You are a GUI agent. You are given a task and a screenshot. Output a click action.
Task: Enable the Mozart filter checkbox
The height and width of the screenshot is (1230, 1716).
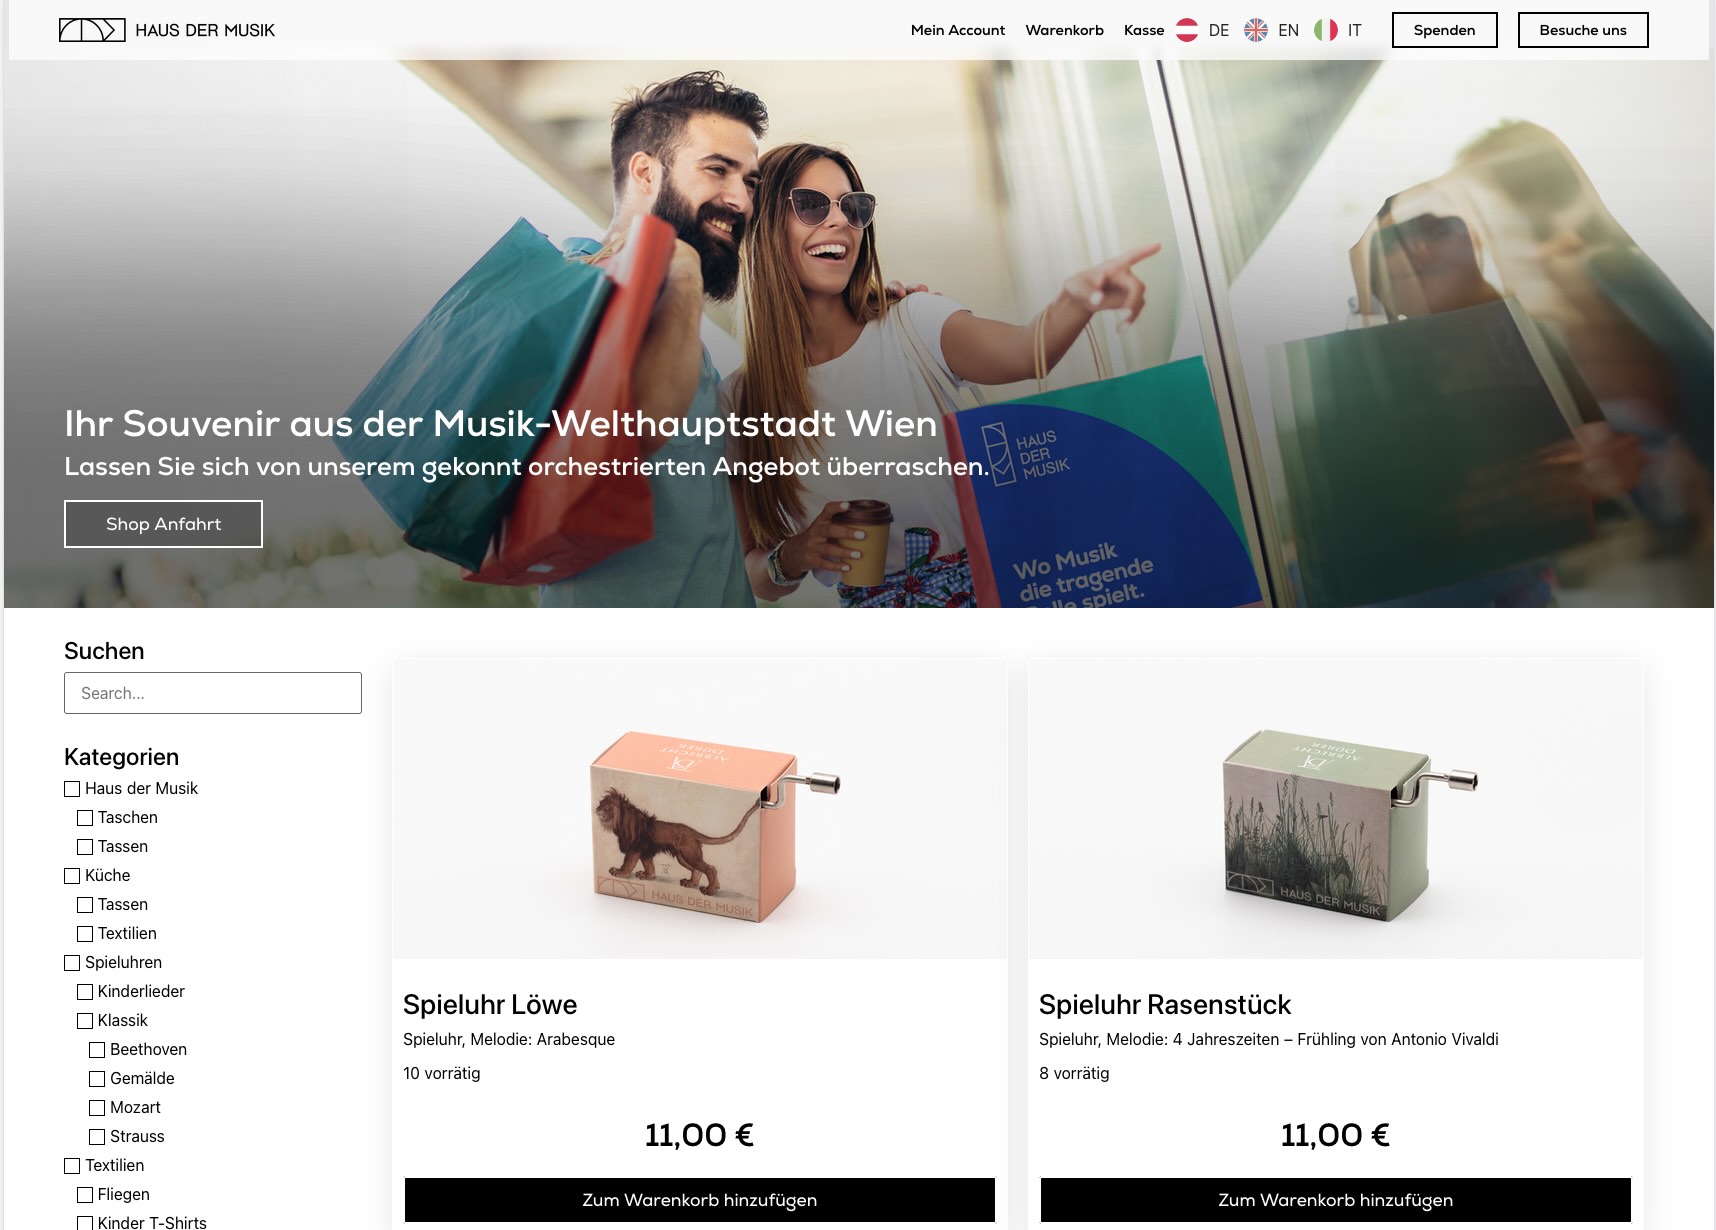coord(97,1108)
